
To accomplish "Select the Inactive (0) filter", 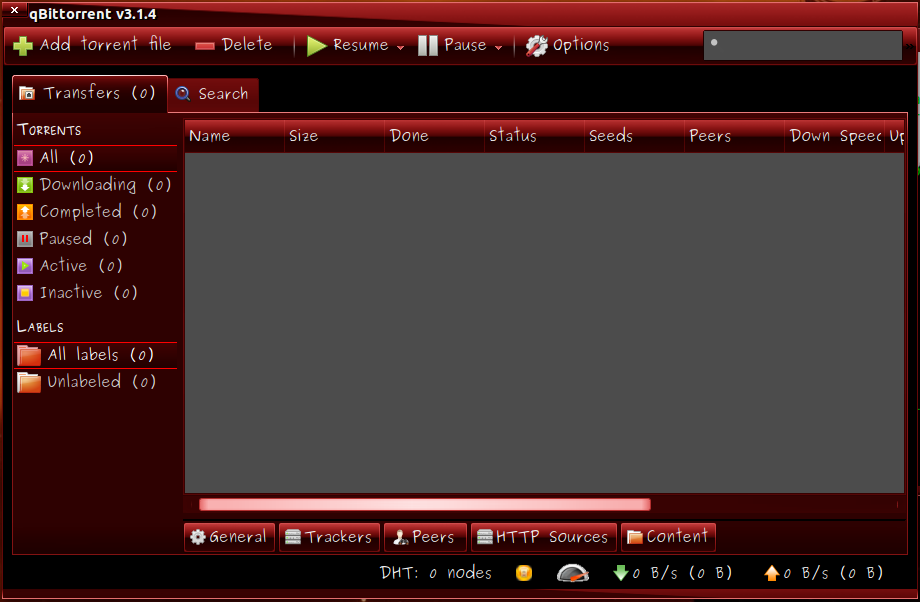I will pyautogui.click(x=95, y=293).
